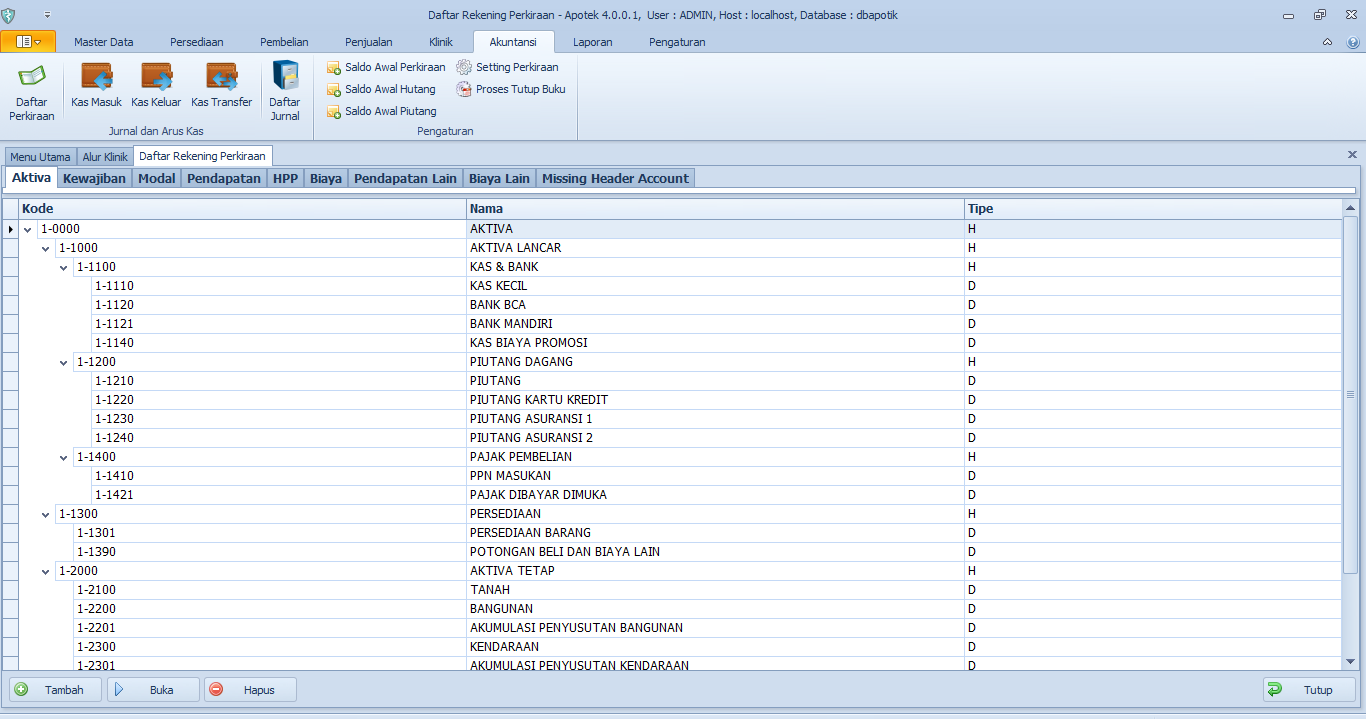Select the Biaya account tab
This screenshot has height=719, width=1366.
(326, 178)
